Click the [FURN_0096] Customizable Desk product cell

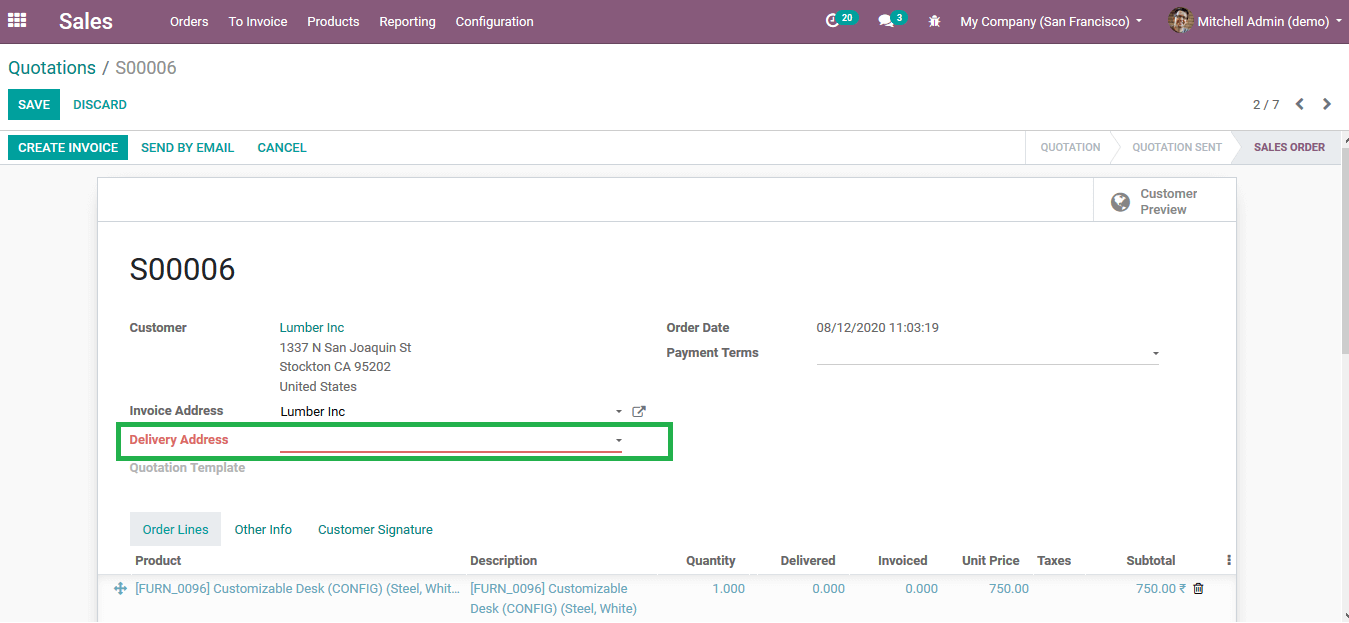[x=298, y=589]
